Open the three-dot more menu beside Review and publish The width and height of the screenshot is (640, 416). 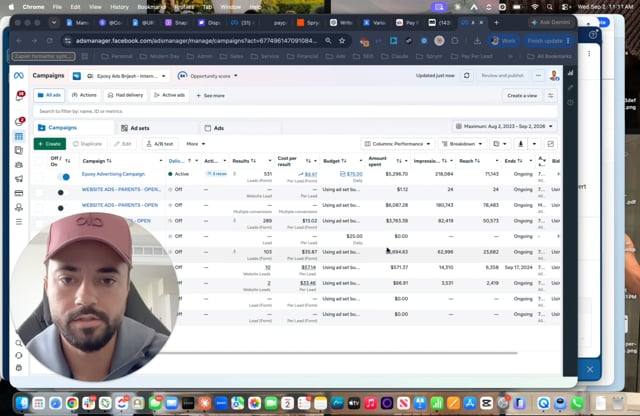coord(538,76)
